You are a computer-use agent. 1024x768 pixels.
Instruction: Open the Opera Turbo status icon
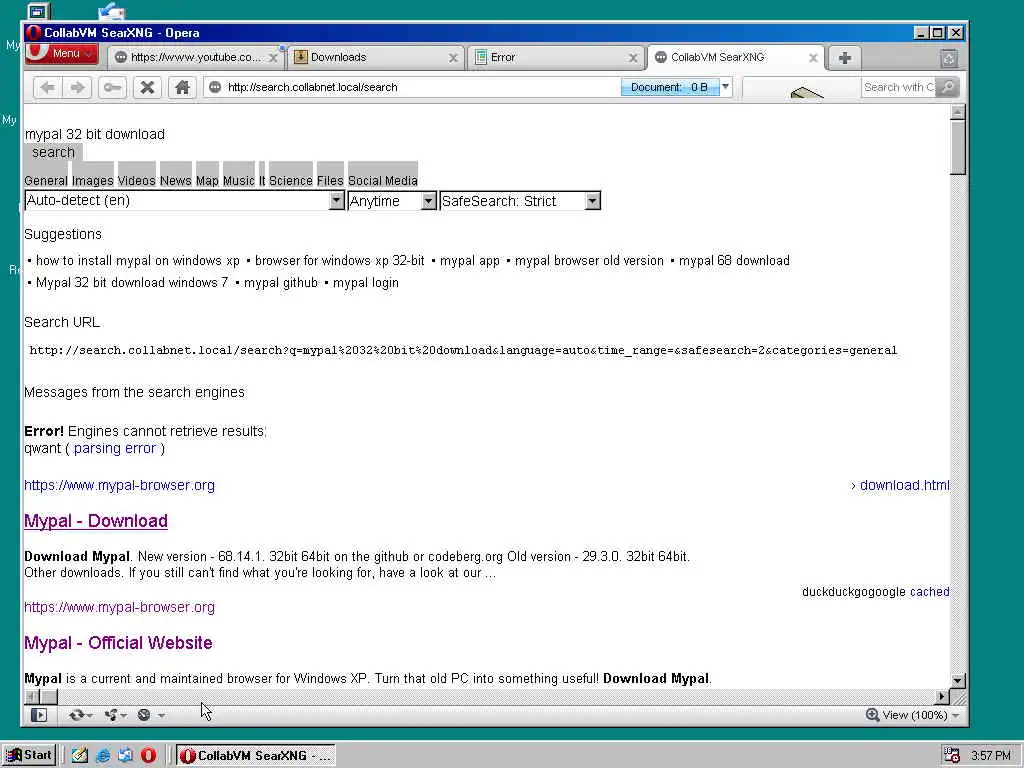coord(150,715)
